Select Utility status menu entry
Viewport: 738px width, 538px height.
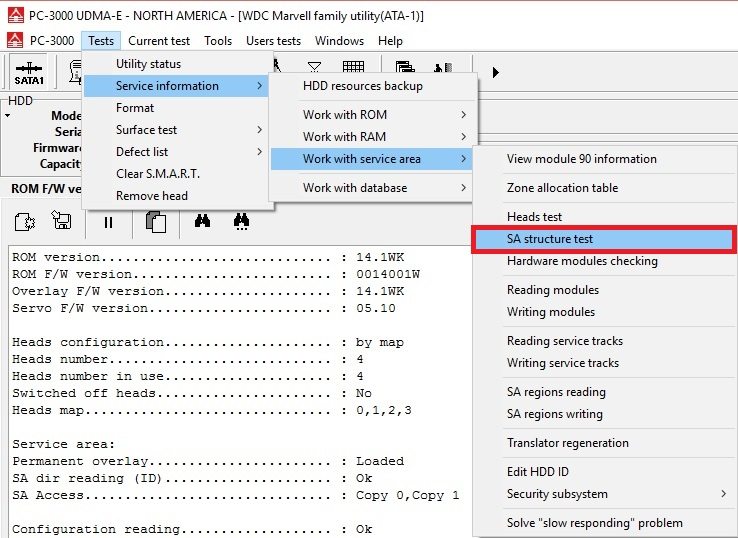(176, 64)
